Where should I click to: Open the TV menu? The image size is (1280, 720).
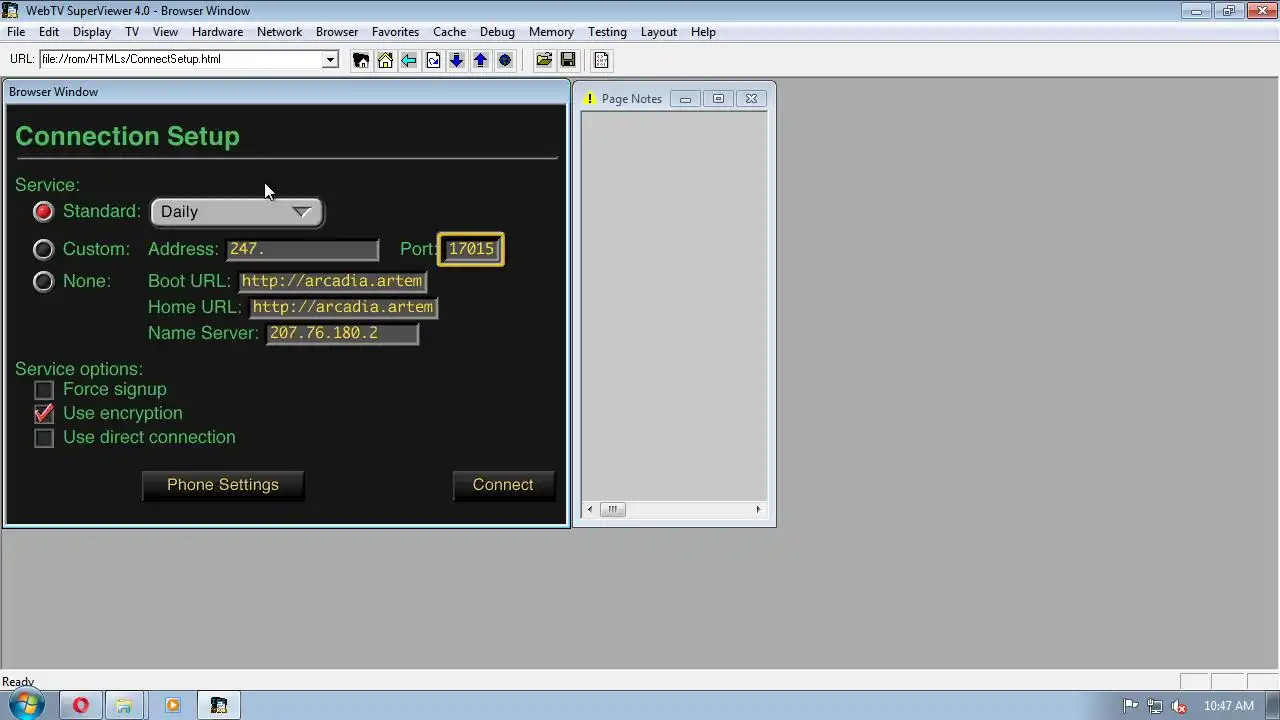click(132, 32)
